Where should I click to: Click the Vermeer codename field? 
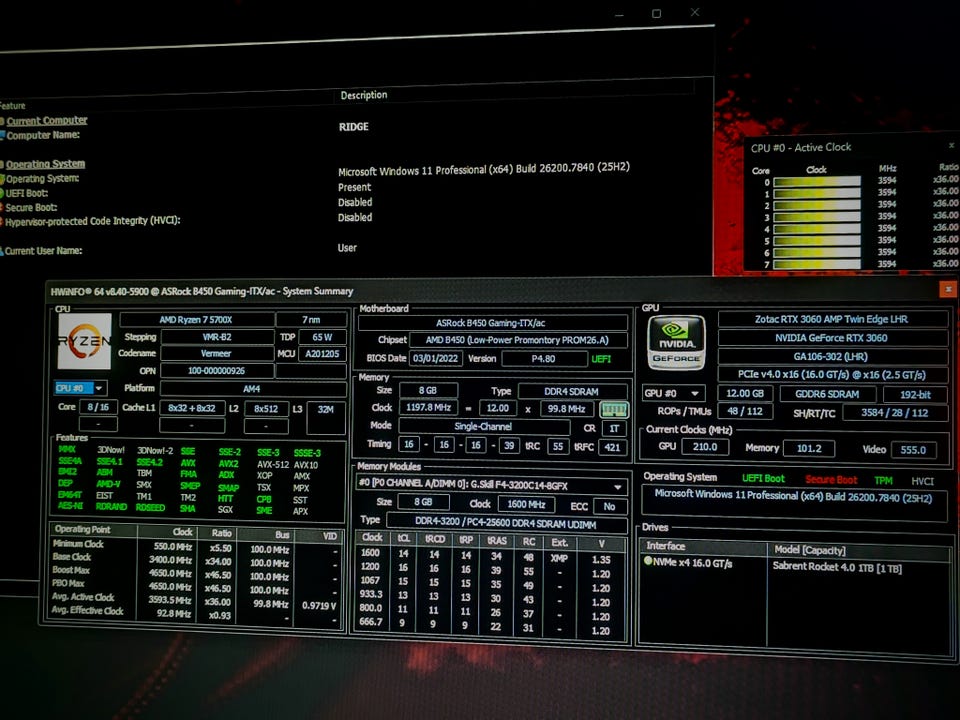tap(216, 353)
